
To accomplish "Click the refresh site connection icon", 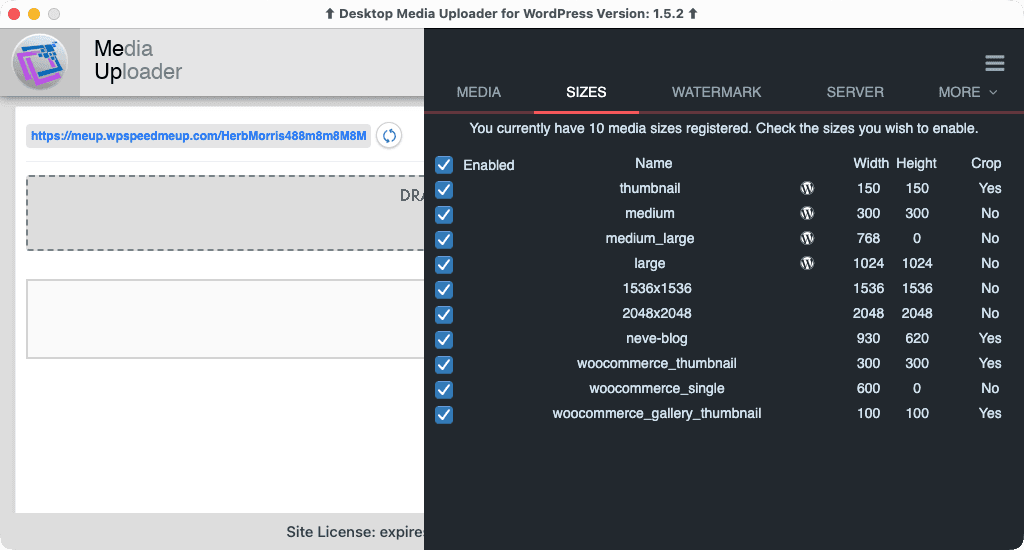I will 389,136.
